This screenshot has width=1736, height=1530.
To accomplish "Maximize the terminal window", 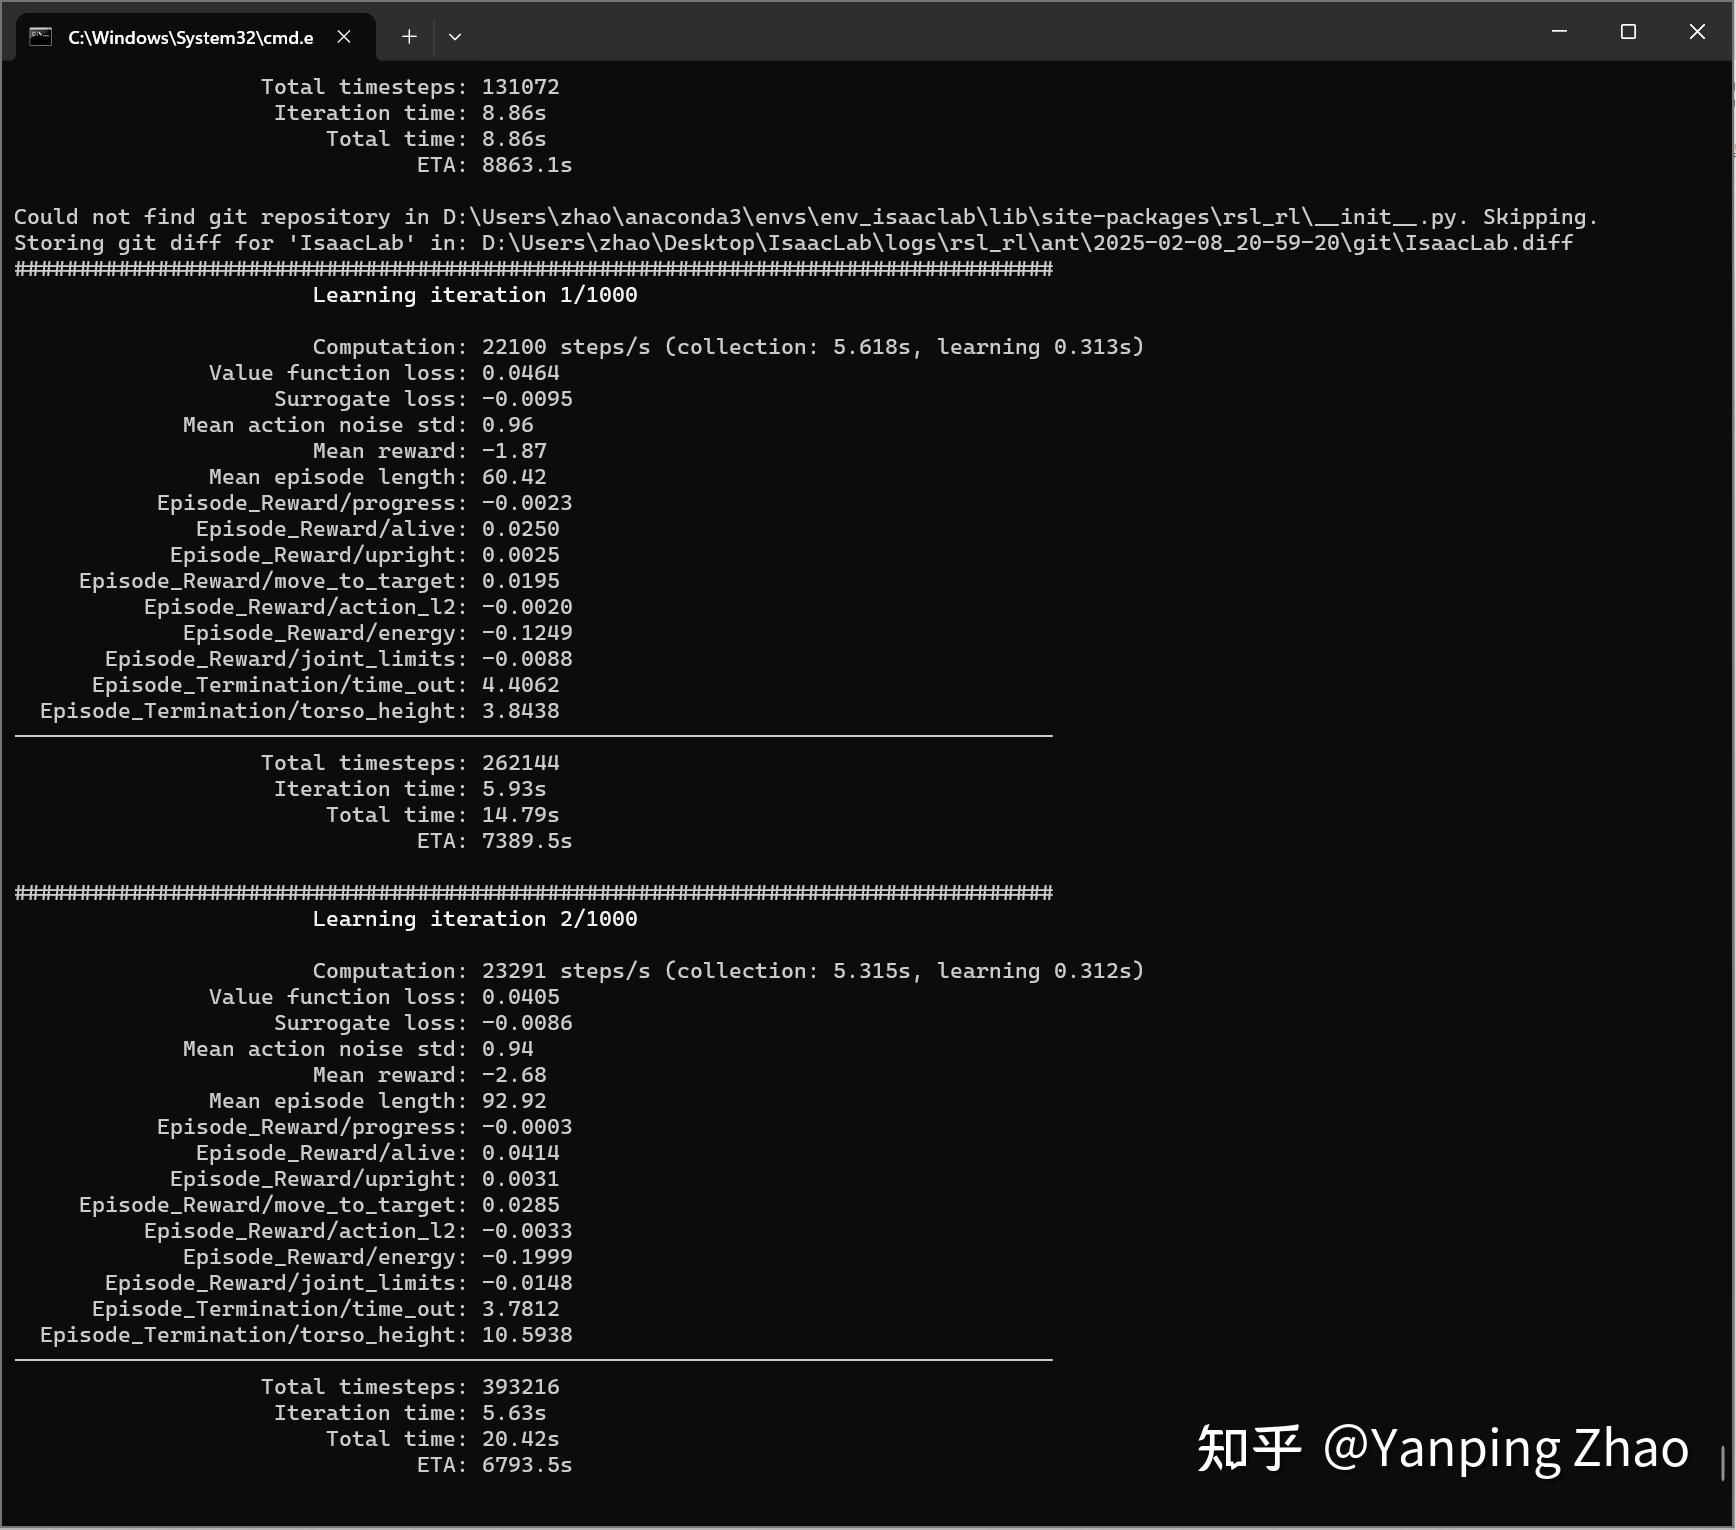I will (1628, 31).
